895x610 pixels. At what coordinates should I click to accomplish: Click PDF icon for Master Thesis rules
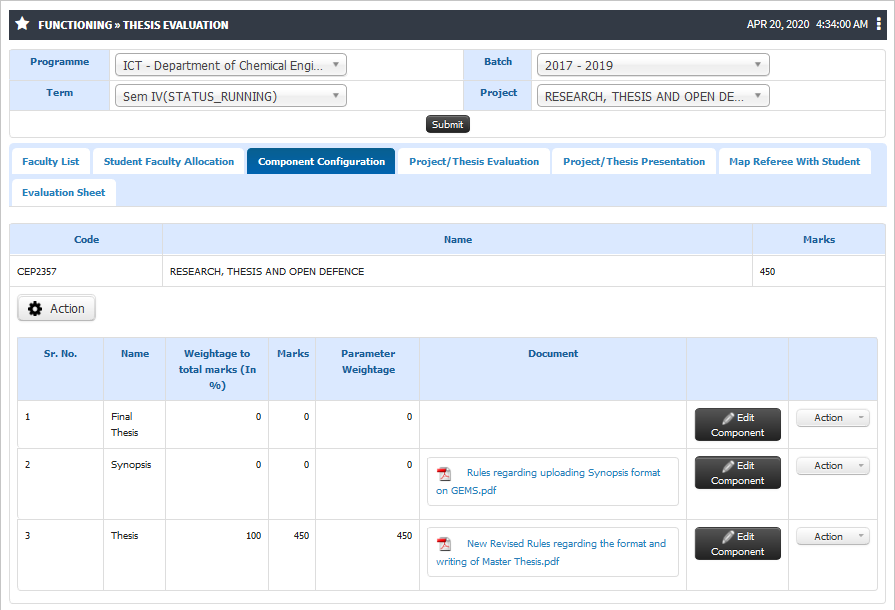pos(444,544)
